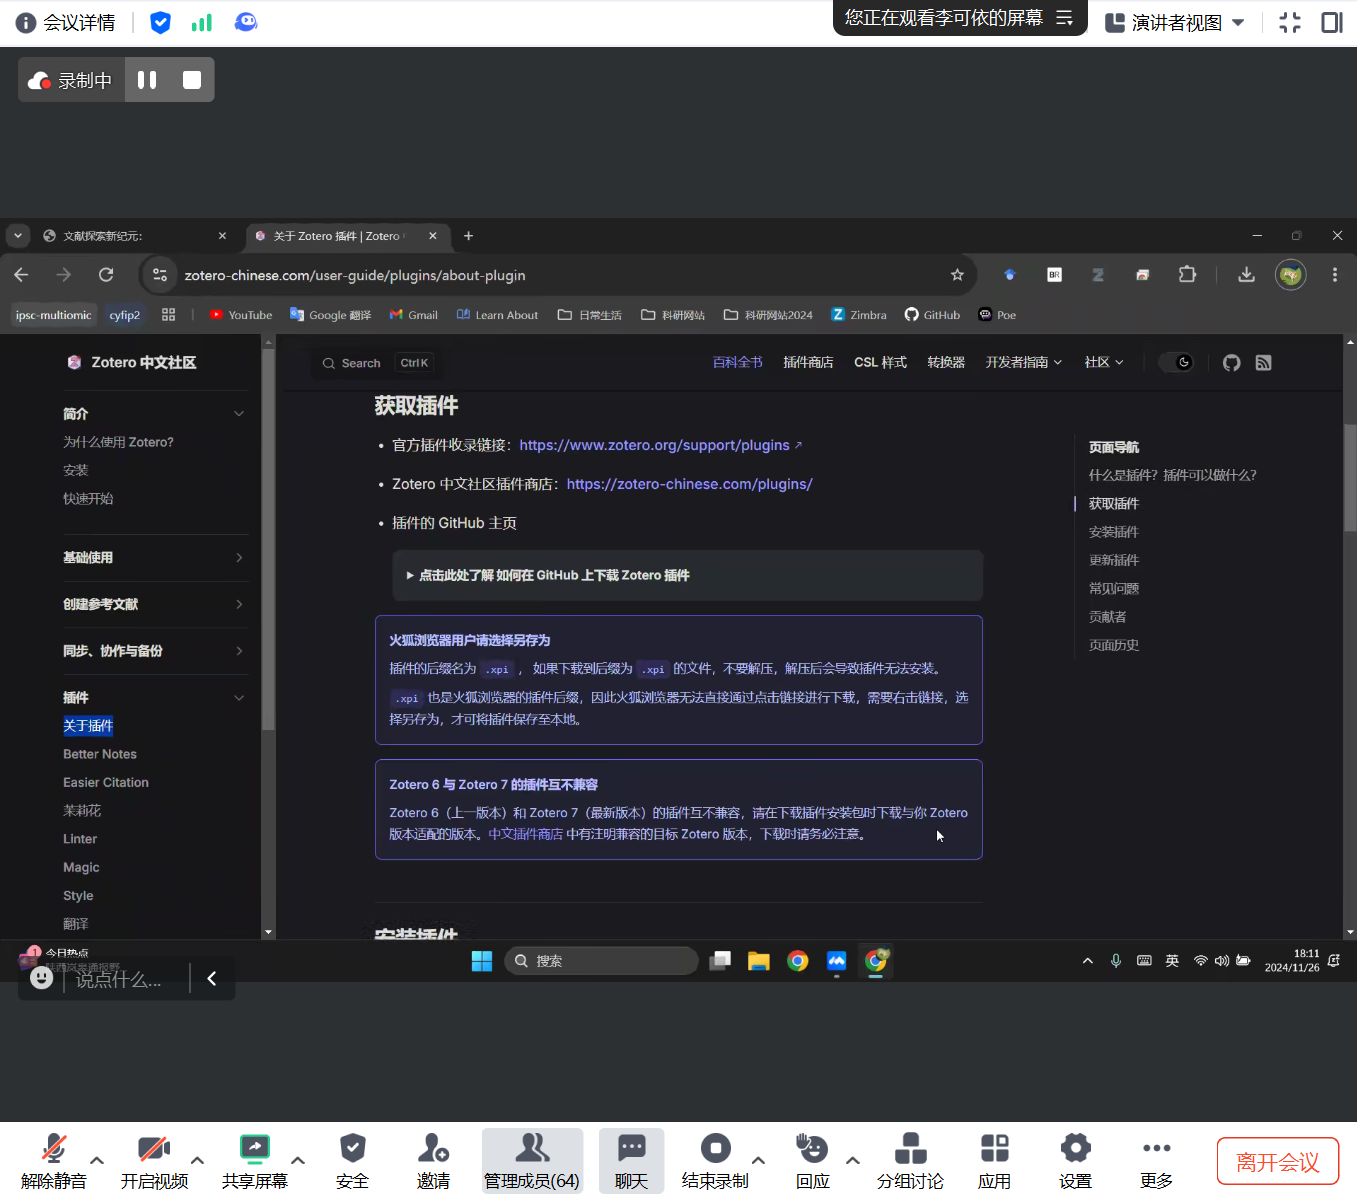Open zotero.org/support/plugins link
Viewport: 1357px width, 1200px height.
click(660, 445)
